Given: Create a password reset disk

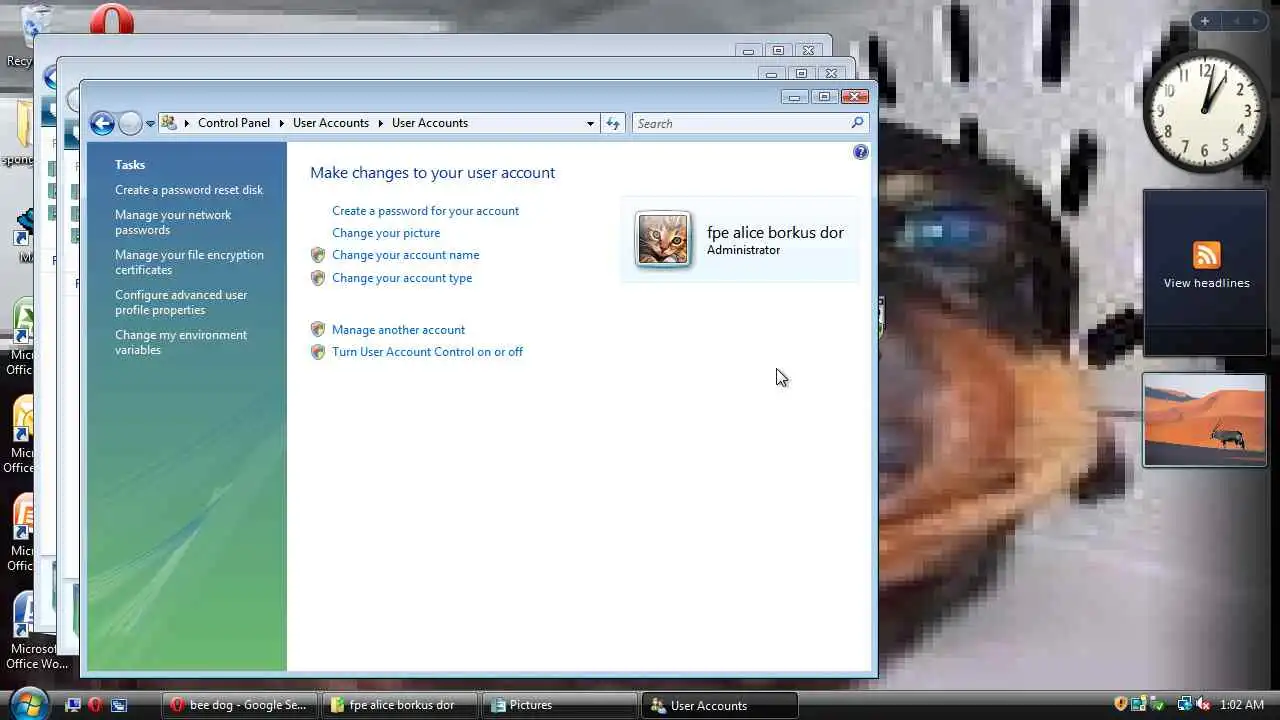Looking at the screenshot, I should pyautogui.click(x=189, y=190).
